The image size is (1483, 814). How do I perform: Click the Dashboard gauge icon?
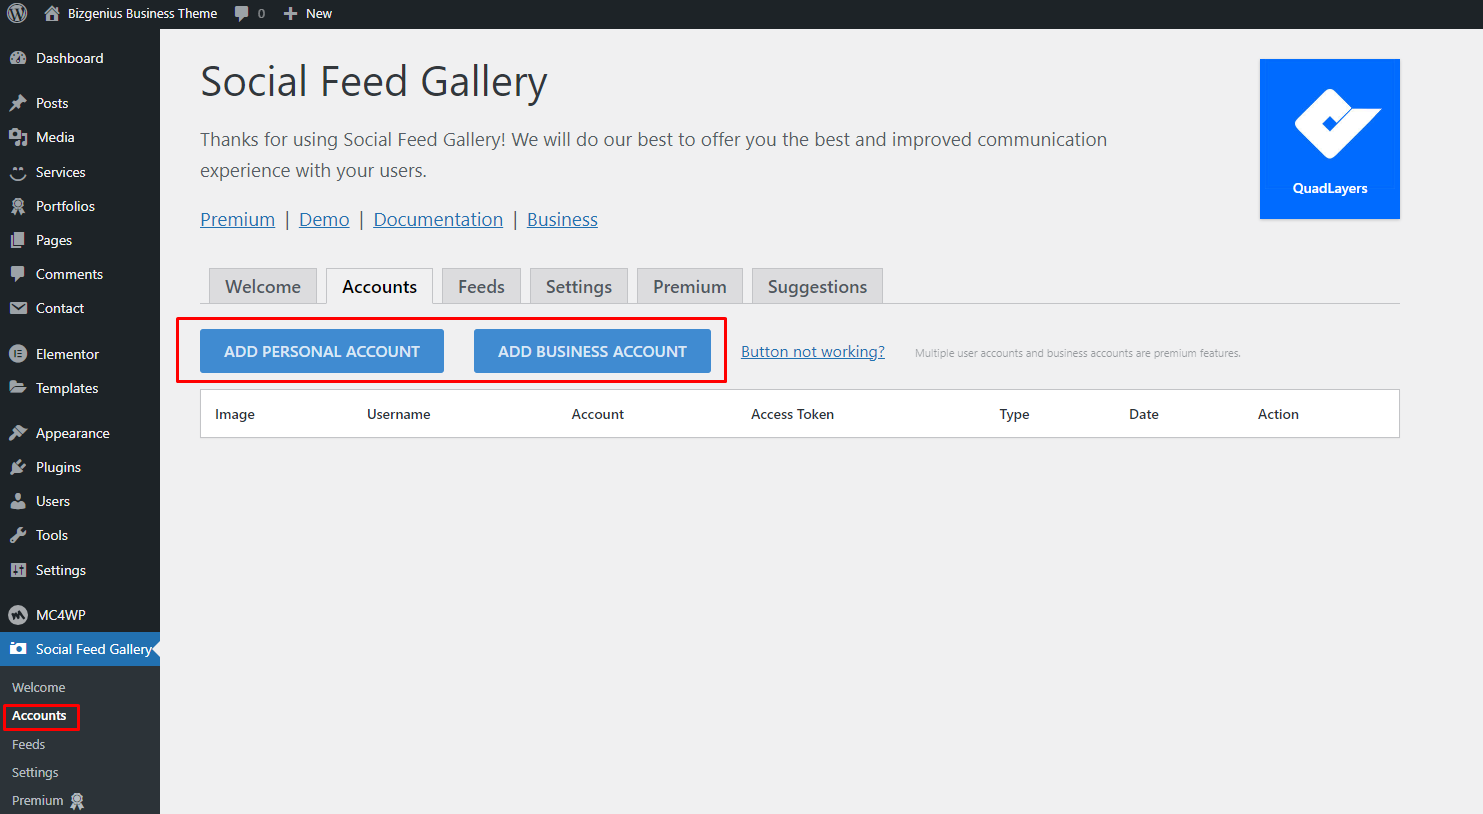point(18,58)
